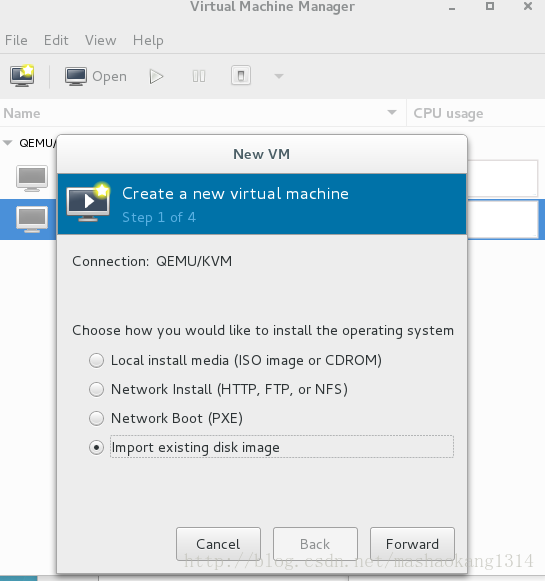Select the first VM monitor icon in list
545x581 pixels.
(32, 178)
